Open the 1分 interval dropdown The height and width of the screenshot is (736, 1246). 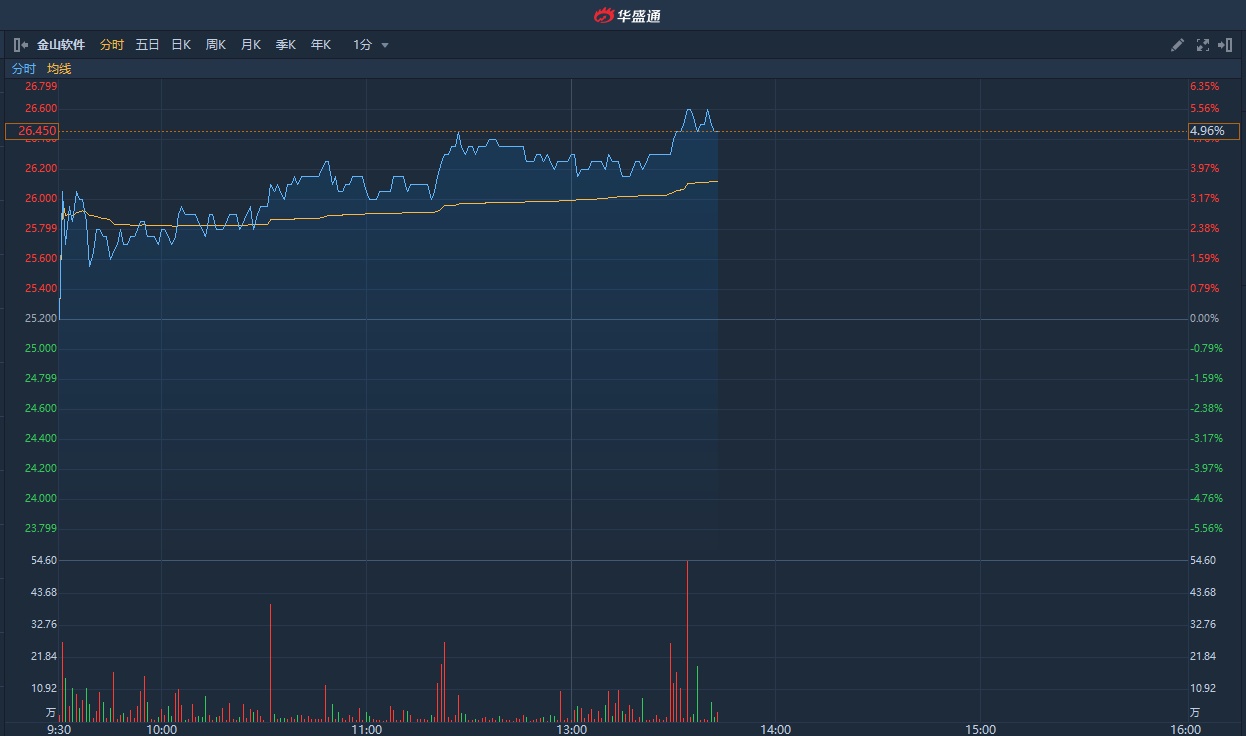371,45
